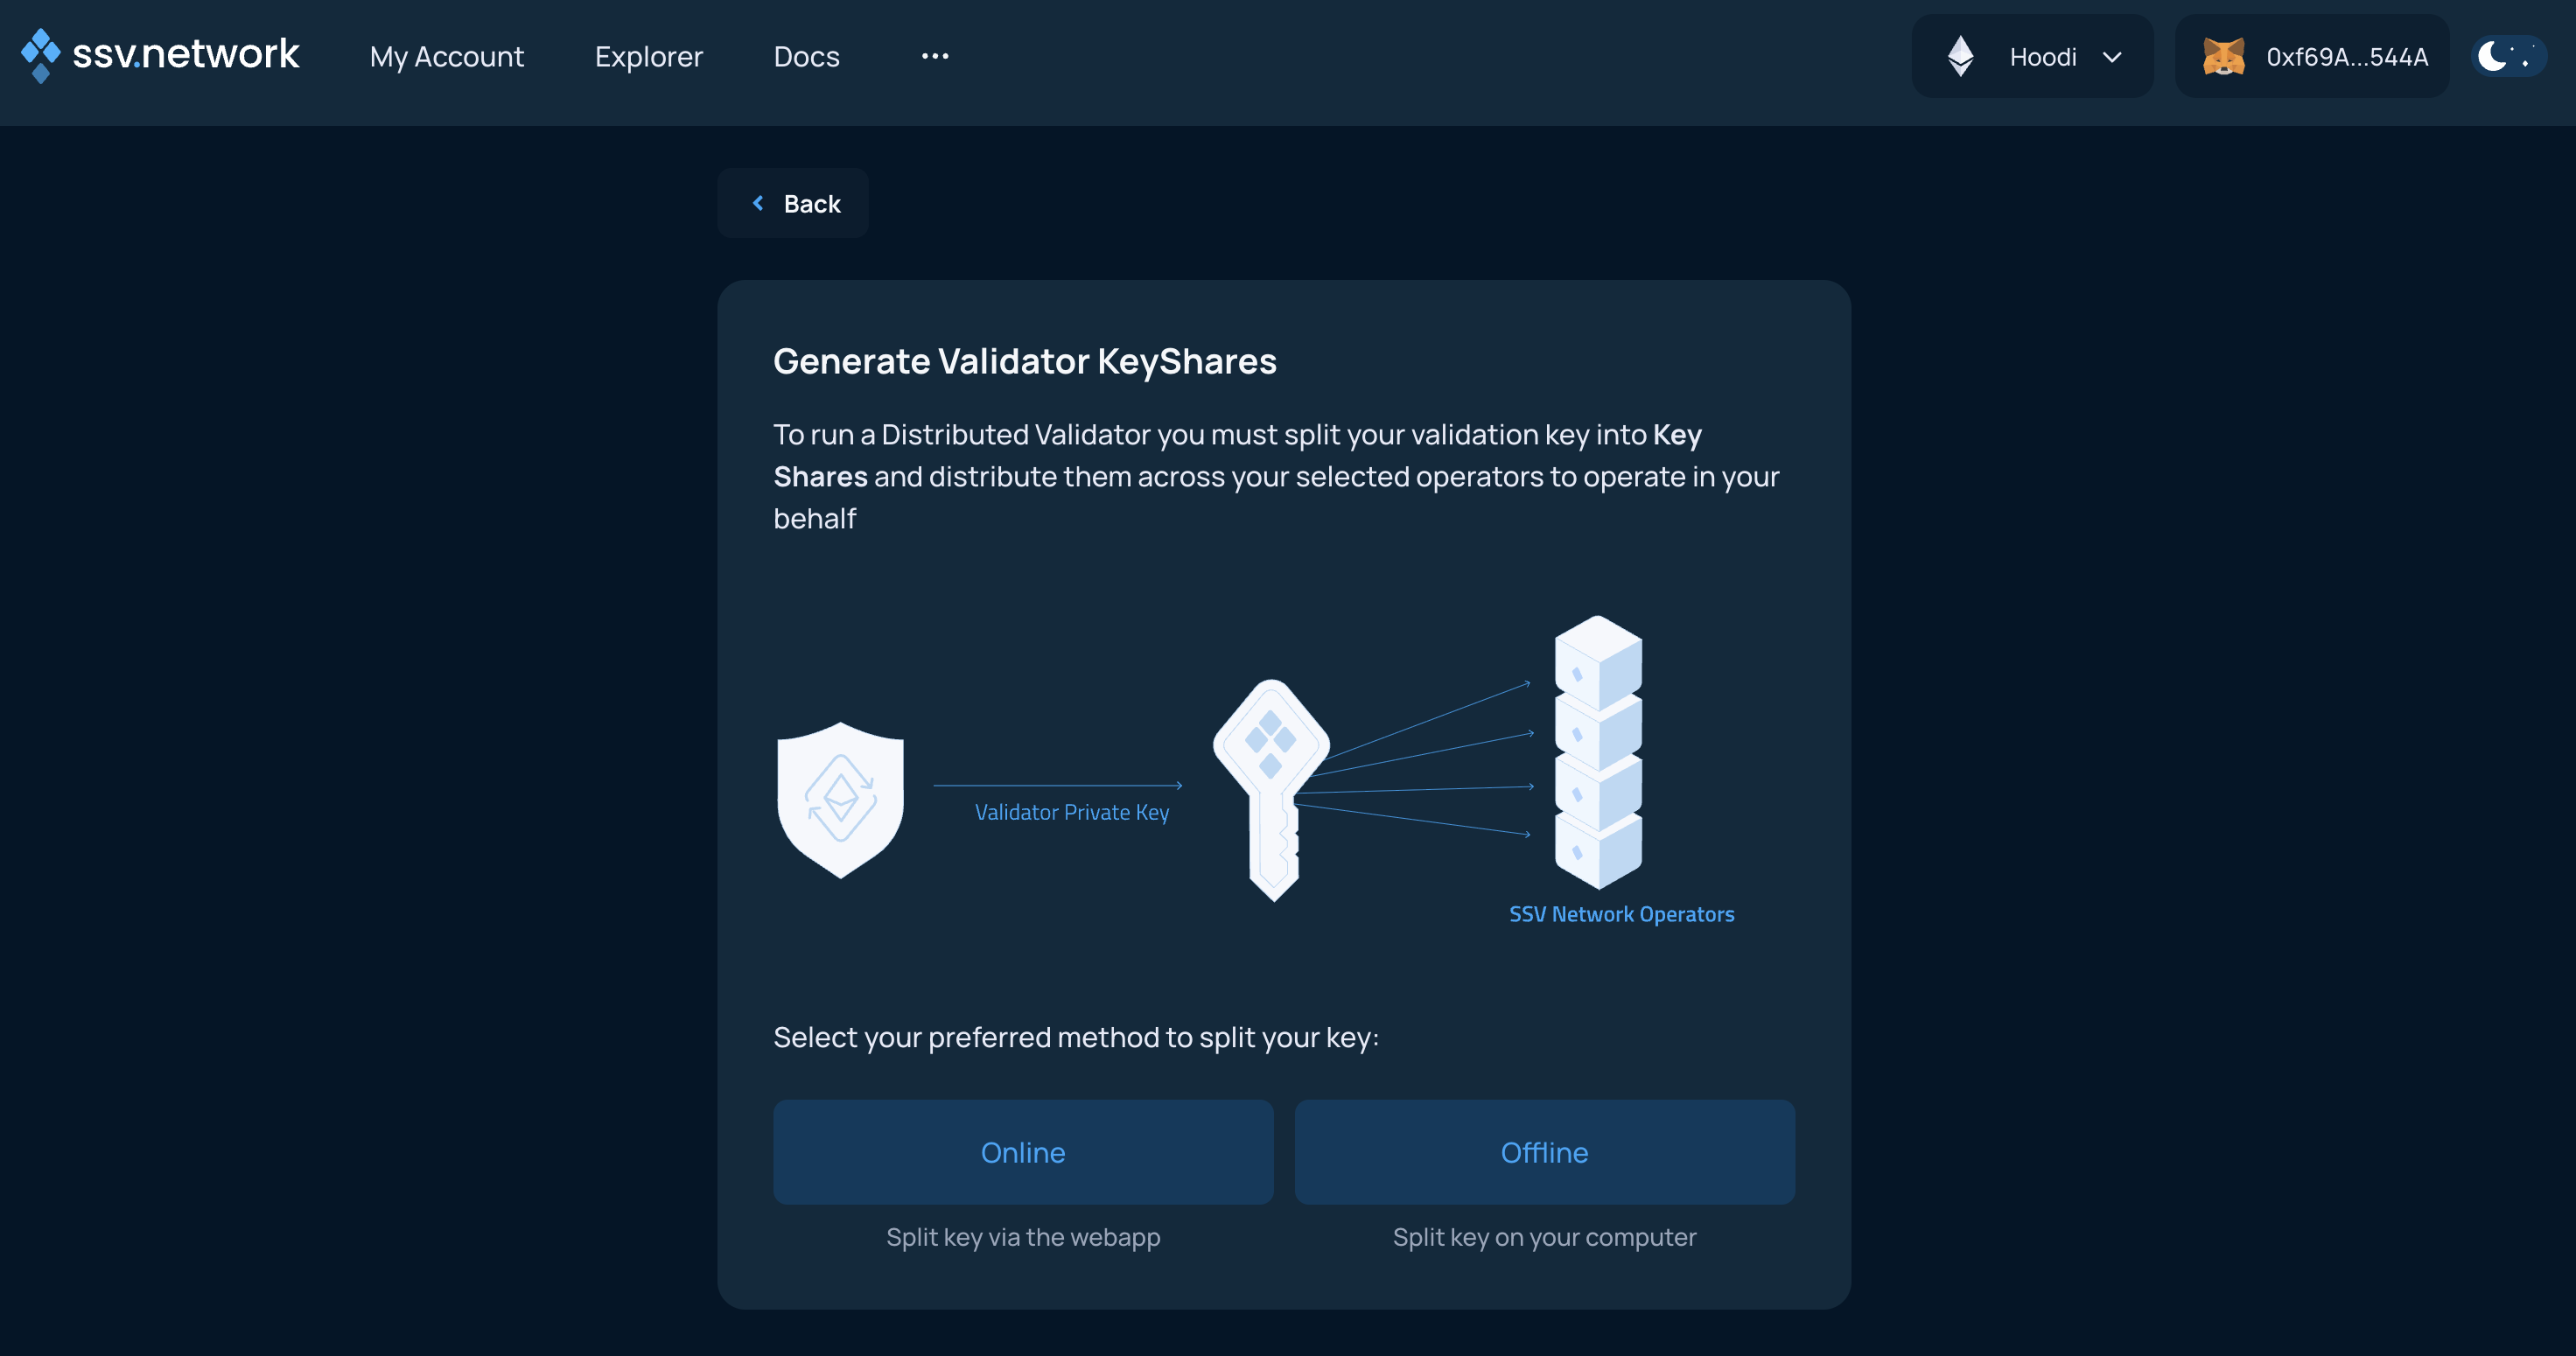Click the ssv.network logo

point(160,55)
